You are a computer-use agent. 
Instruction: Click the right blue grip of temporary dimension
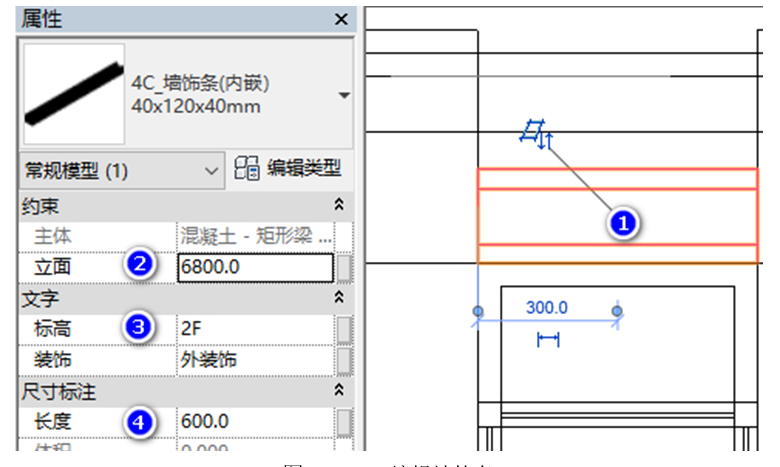[617, 312]
